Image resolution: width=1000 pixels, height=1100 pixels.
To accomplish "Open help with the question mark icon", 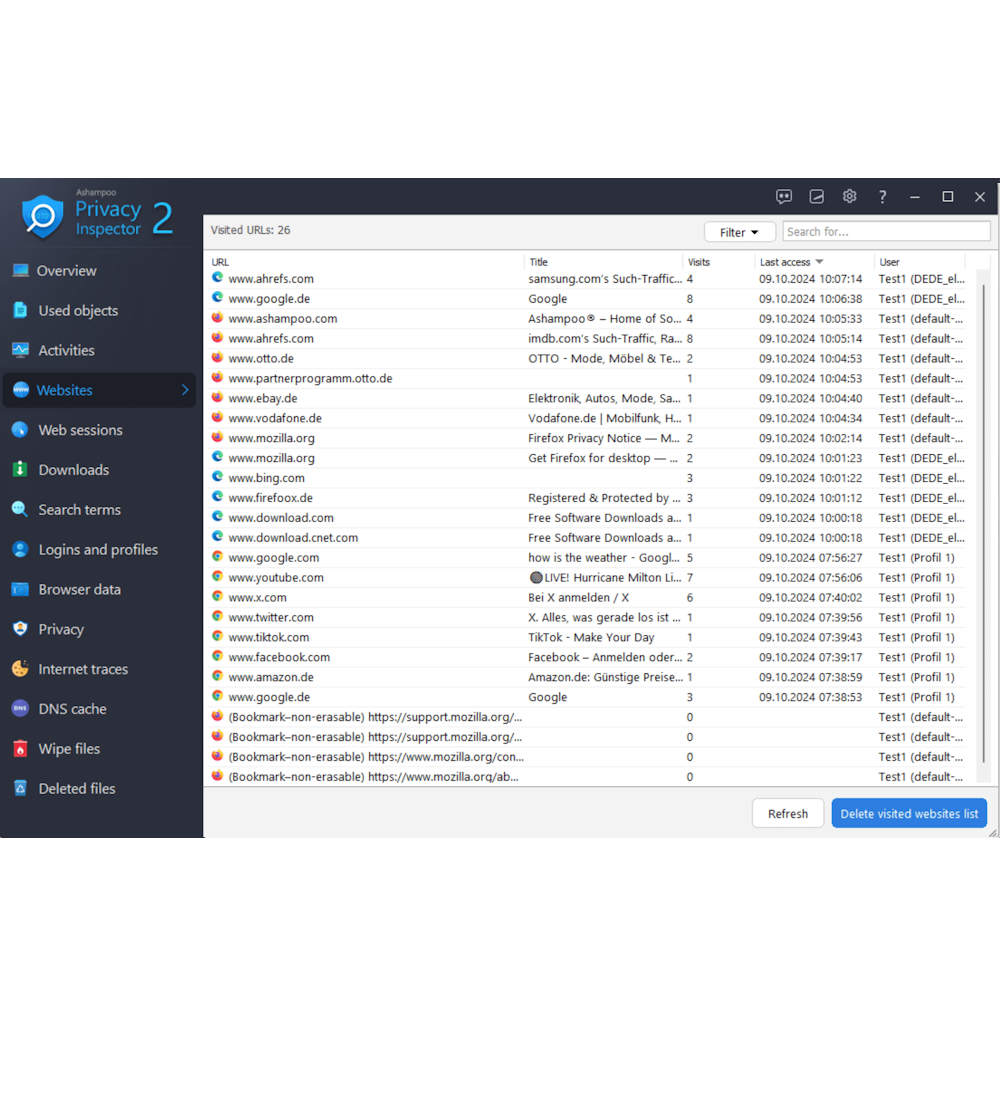I will 882,197.
